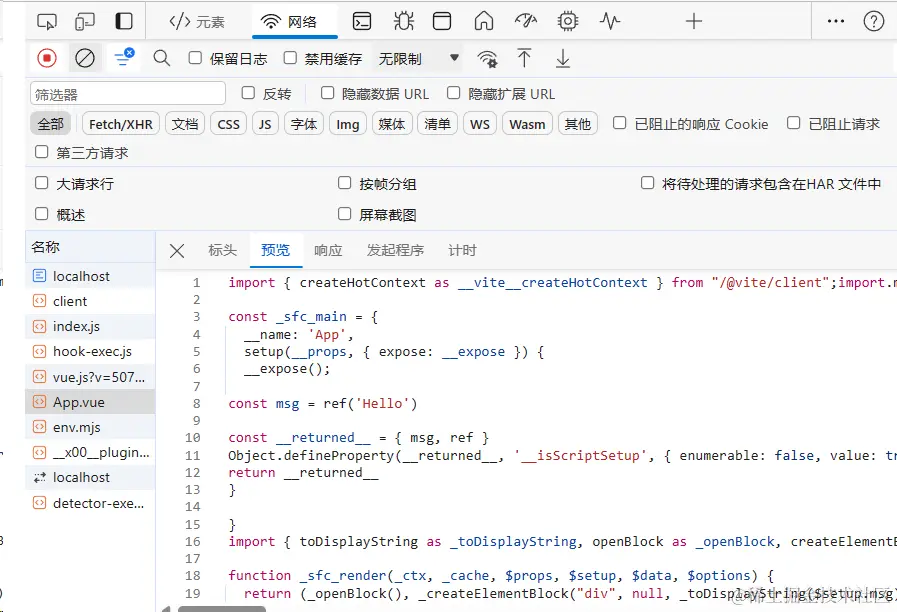Viewport: 897px width, 612px height.
Task: Filter requests by JS
Action: click(x=265, y=124)
